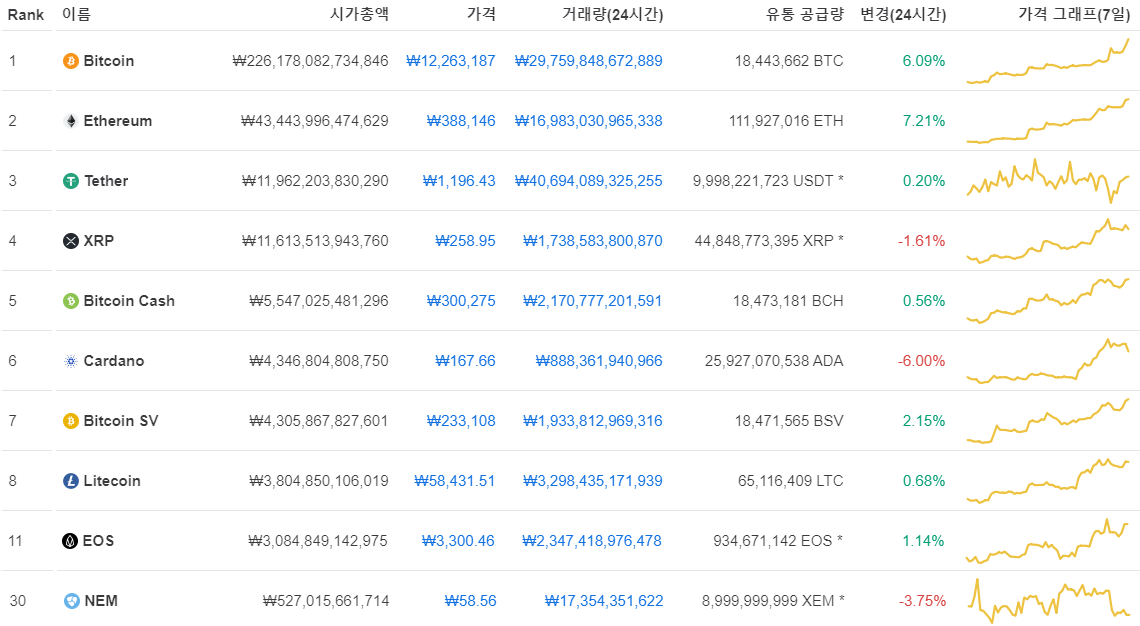This screenshot has width=1140, height=626.
Task: Click the Bitcoin coin logo icon
Action: (x=71, y=61)
